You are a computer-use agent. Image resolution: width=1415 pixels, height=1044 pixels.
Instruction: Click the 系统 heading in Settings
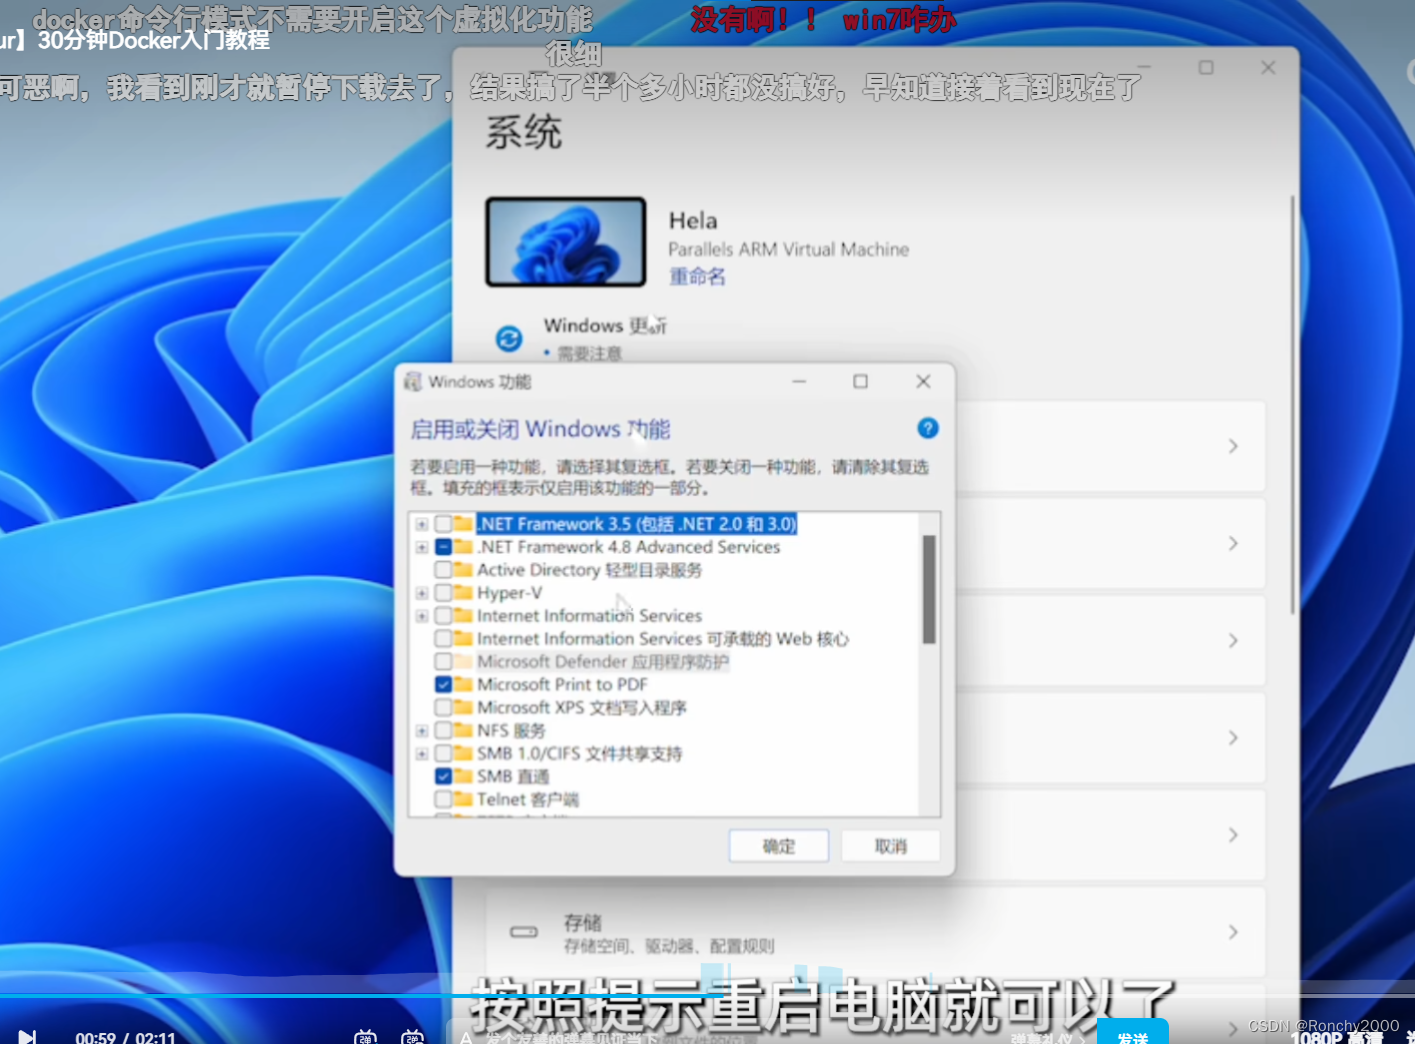(x=524, y=132)
